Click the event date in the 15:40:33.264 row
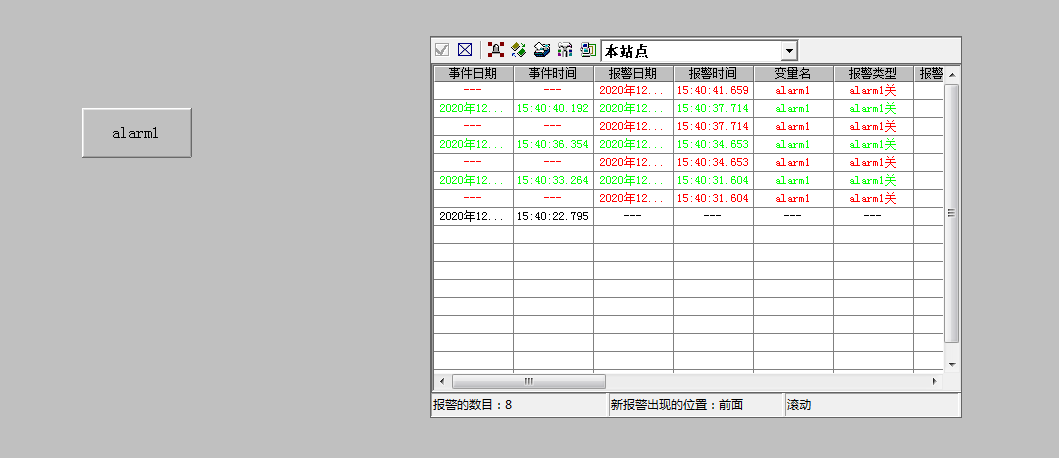This screenshot has width=1059, height=458. [x=473, y=180]
